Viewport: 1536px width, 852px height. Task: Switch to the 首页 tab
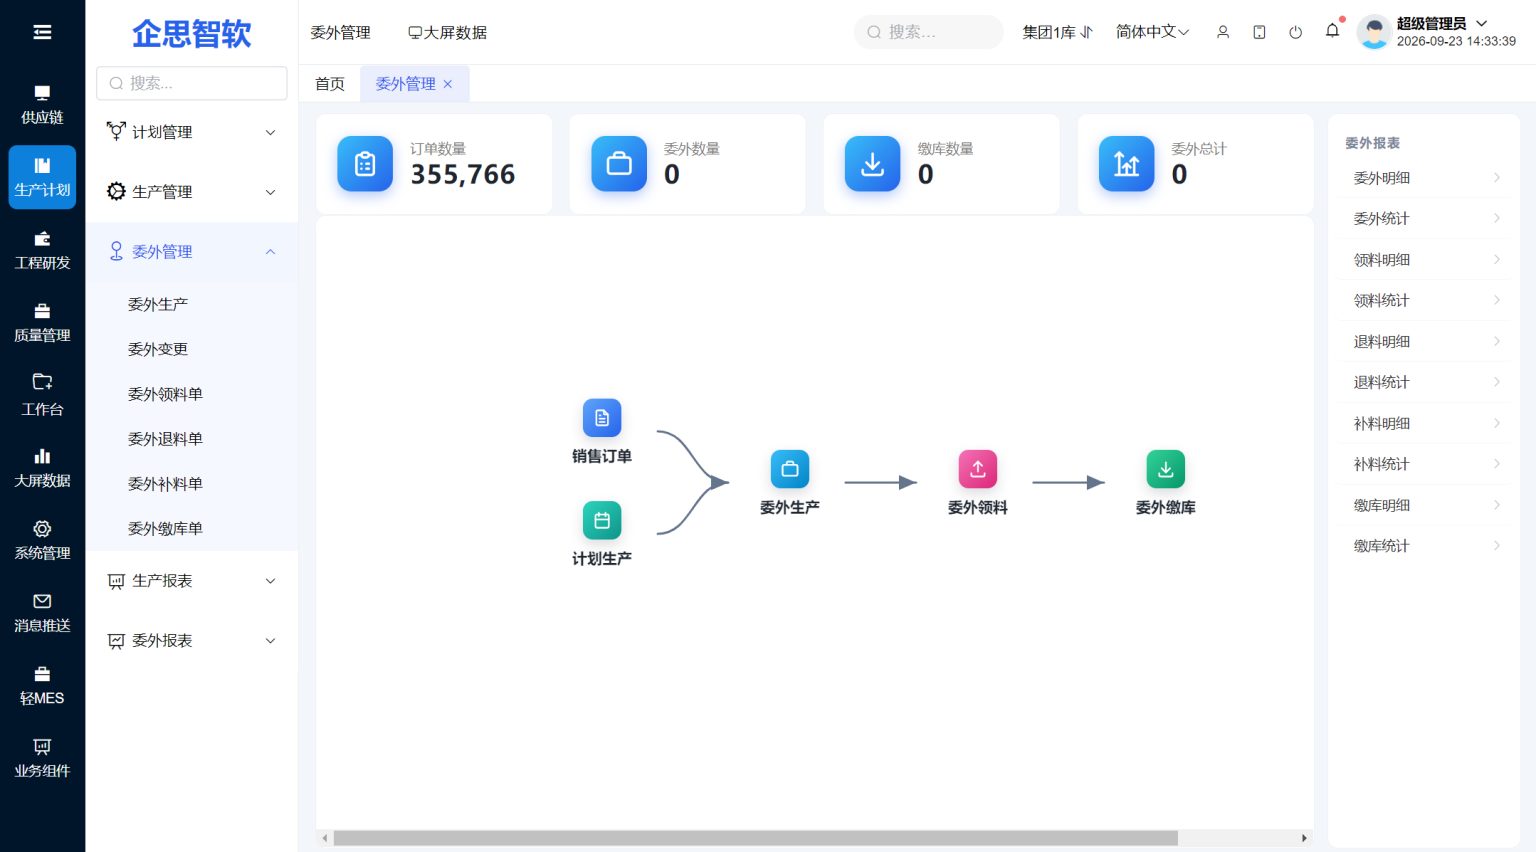pyautogui.click(x=330, y=84)
